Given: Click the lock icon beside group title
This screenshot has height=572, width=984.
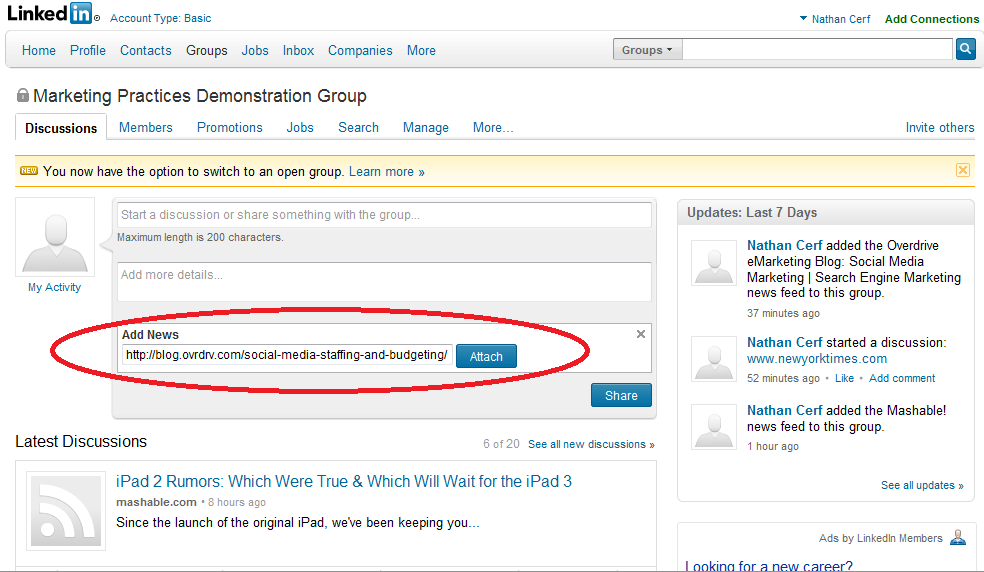Looking at the screenshot, I should pos(23,95).
